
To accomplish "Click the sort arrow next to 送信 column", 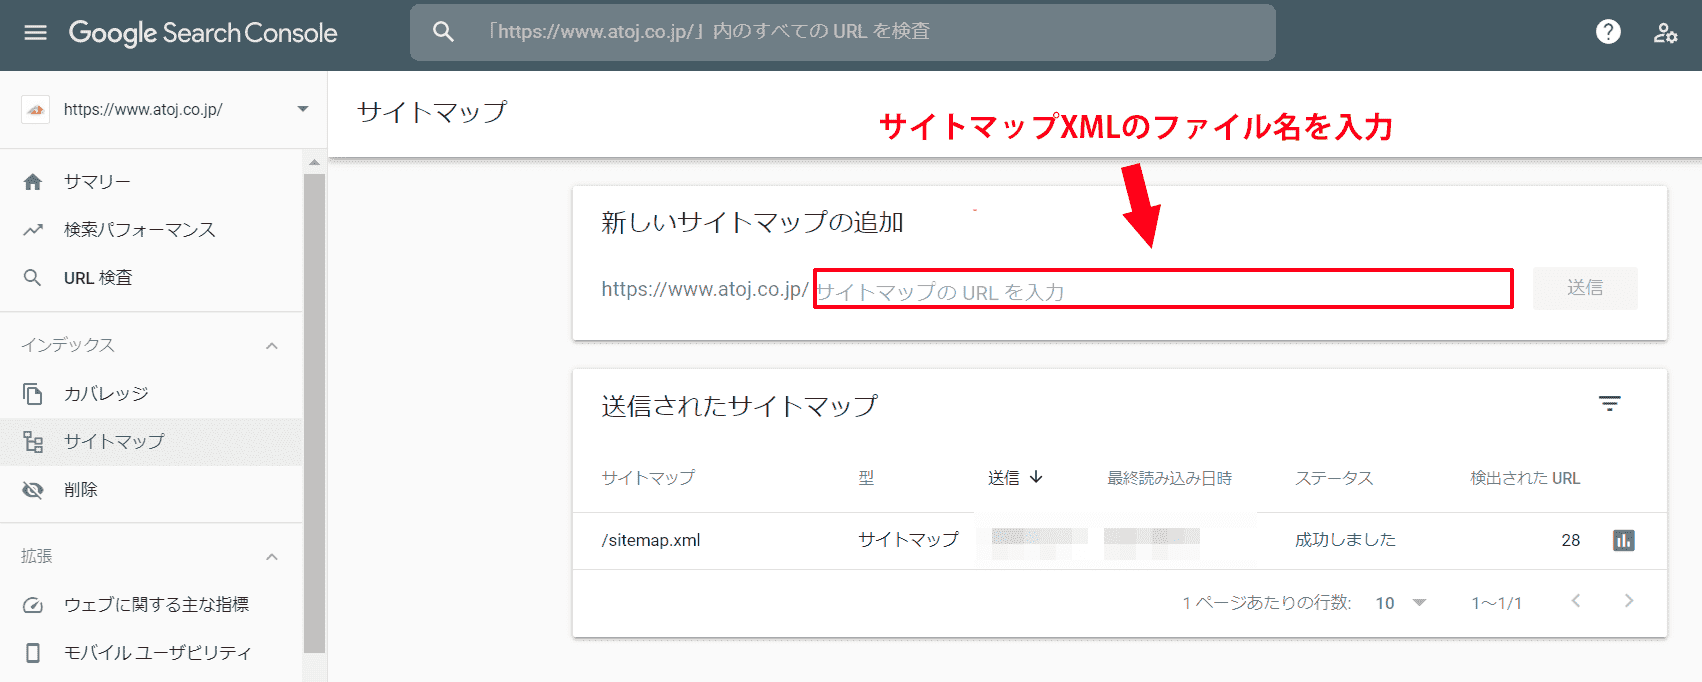I will tap(1036, 477).
